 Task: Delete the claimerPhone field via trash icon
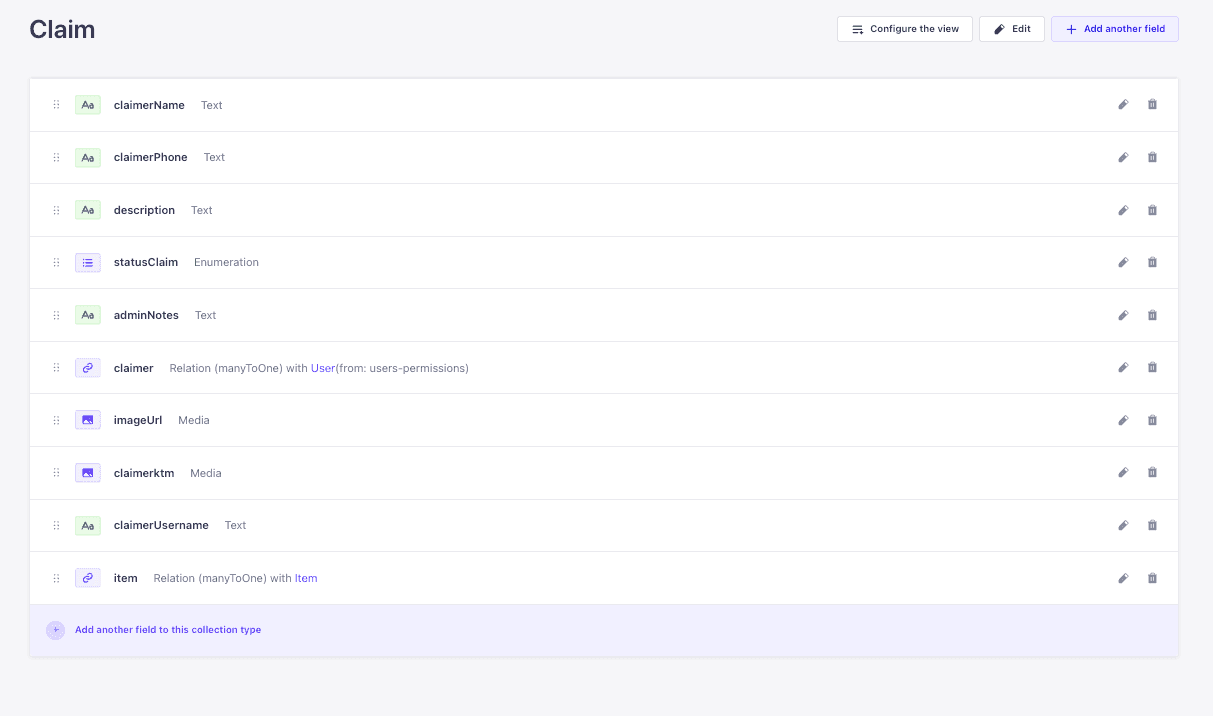pyautogui.click(x=1151, y=157)
